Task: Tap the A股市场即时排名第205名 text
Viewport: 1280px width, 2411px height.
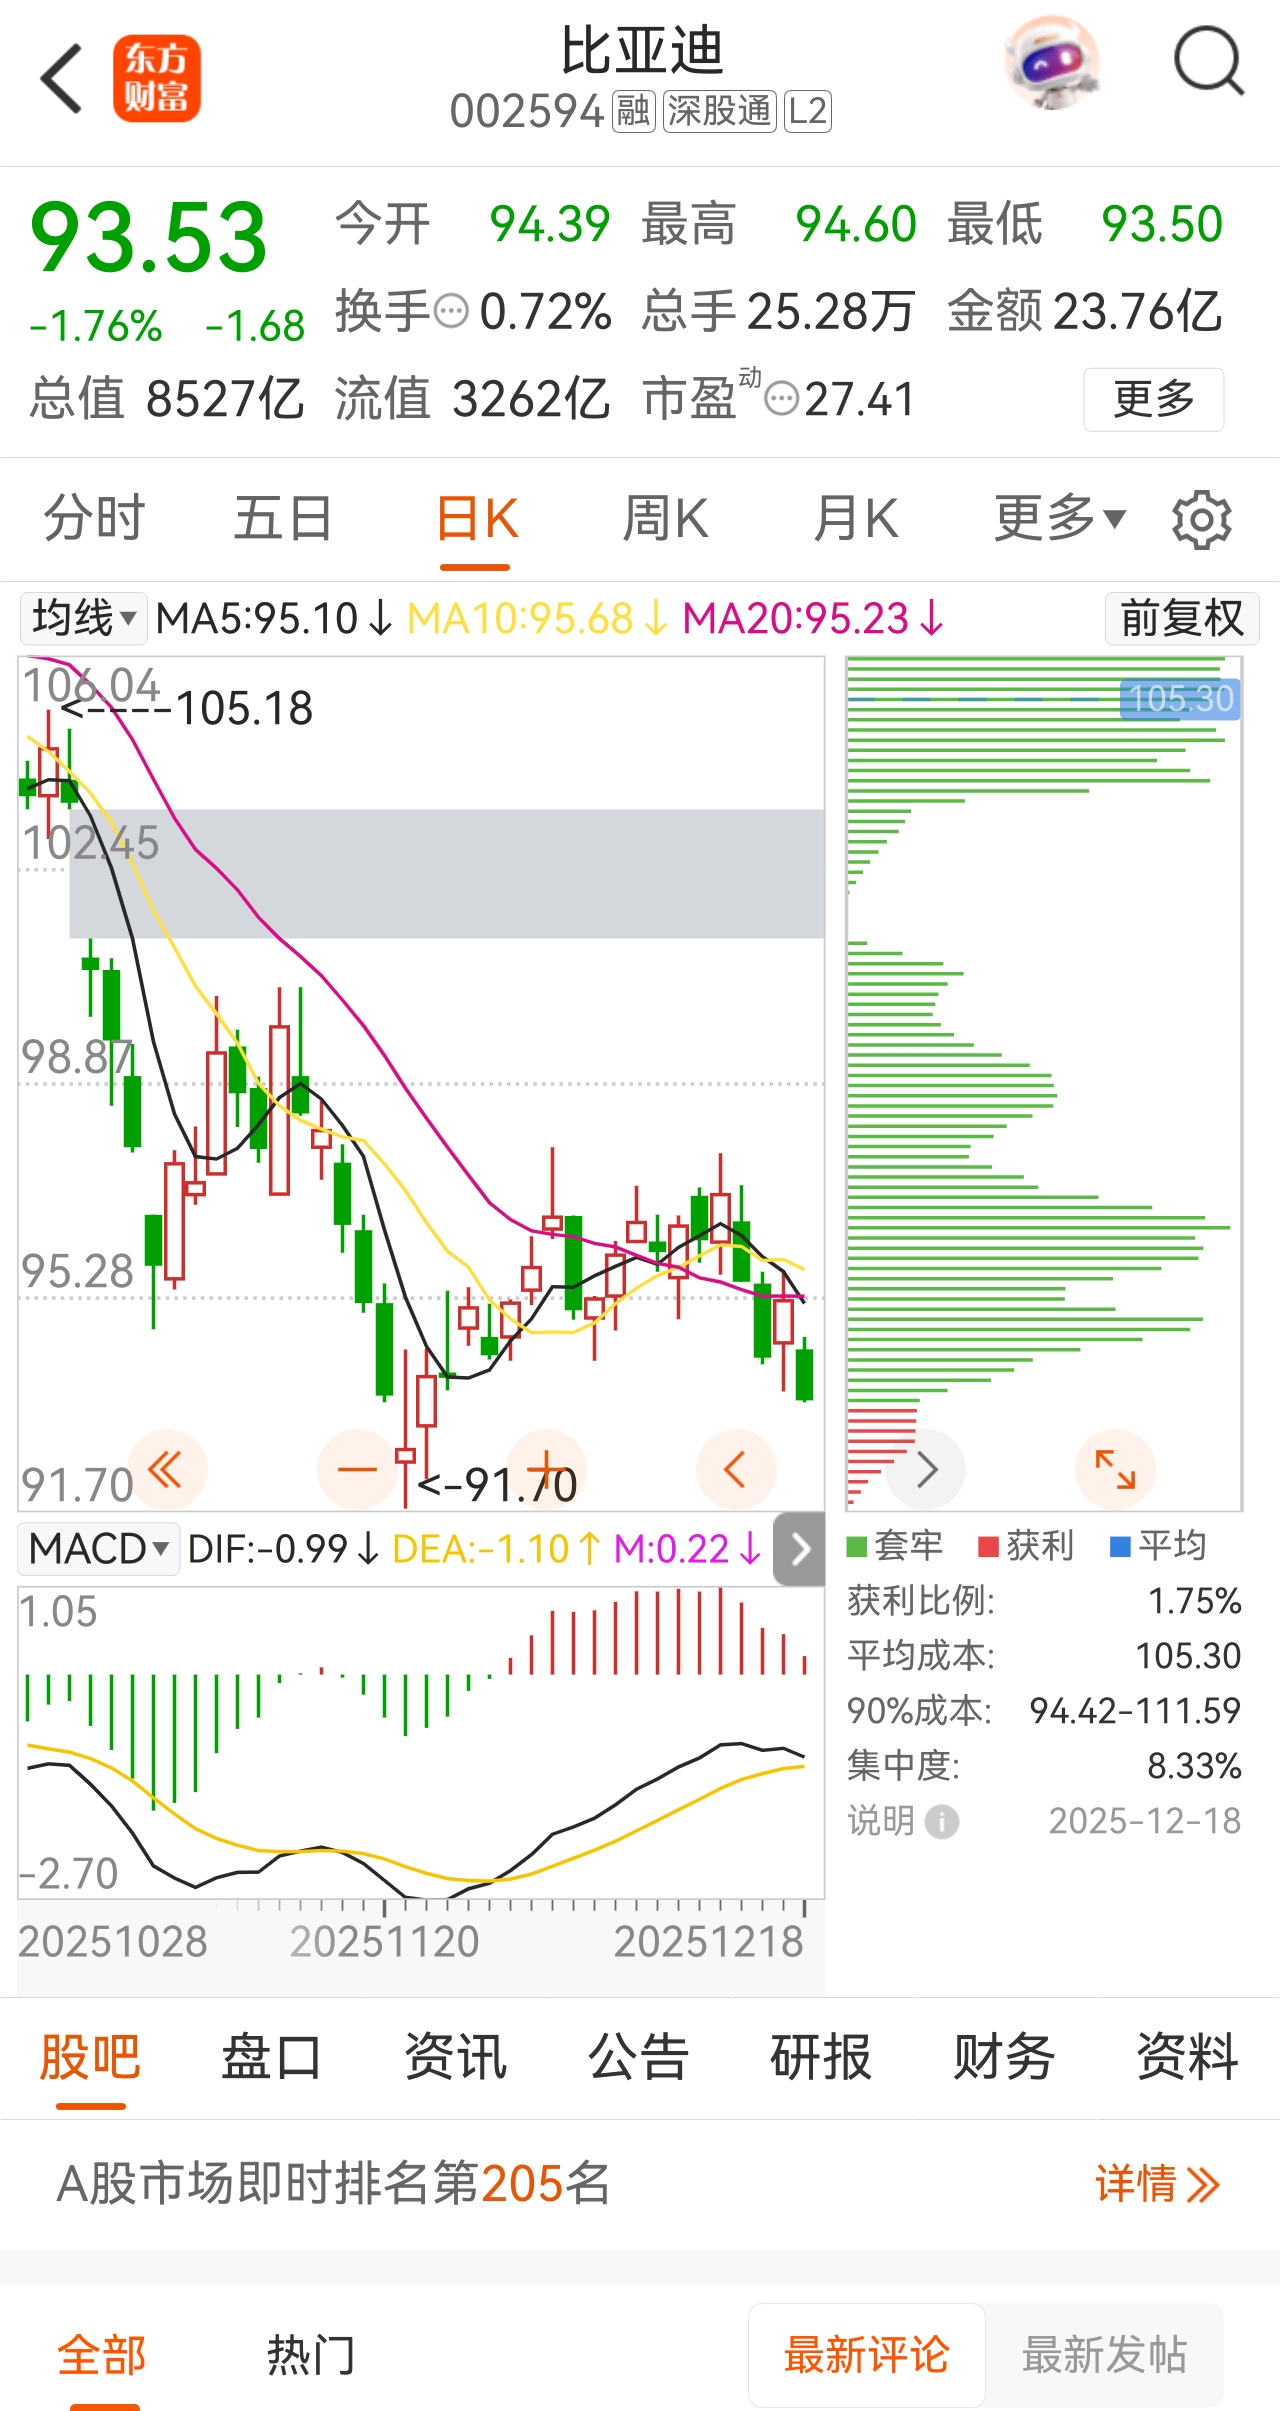Action: 334,2183
